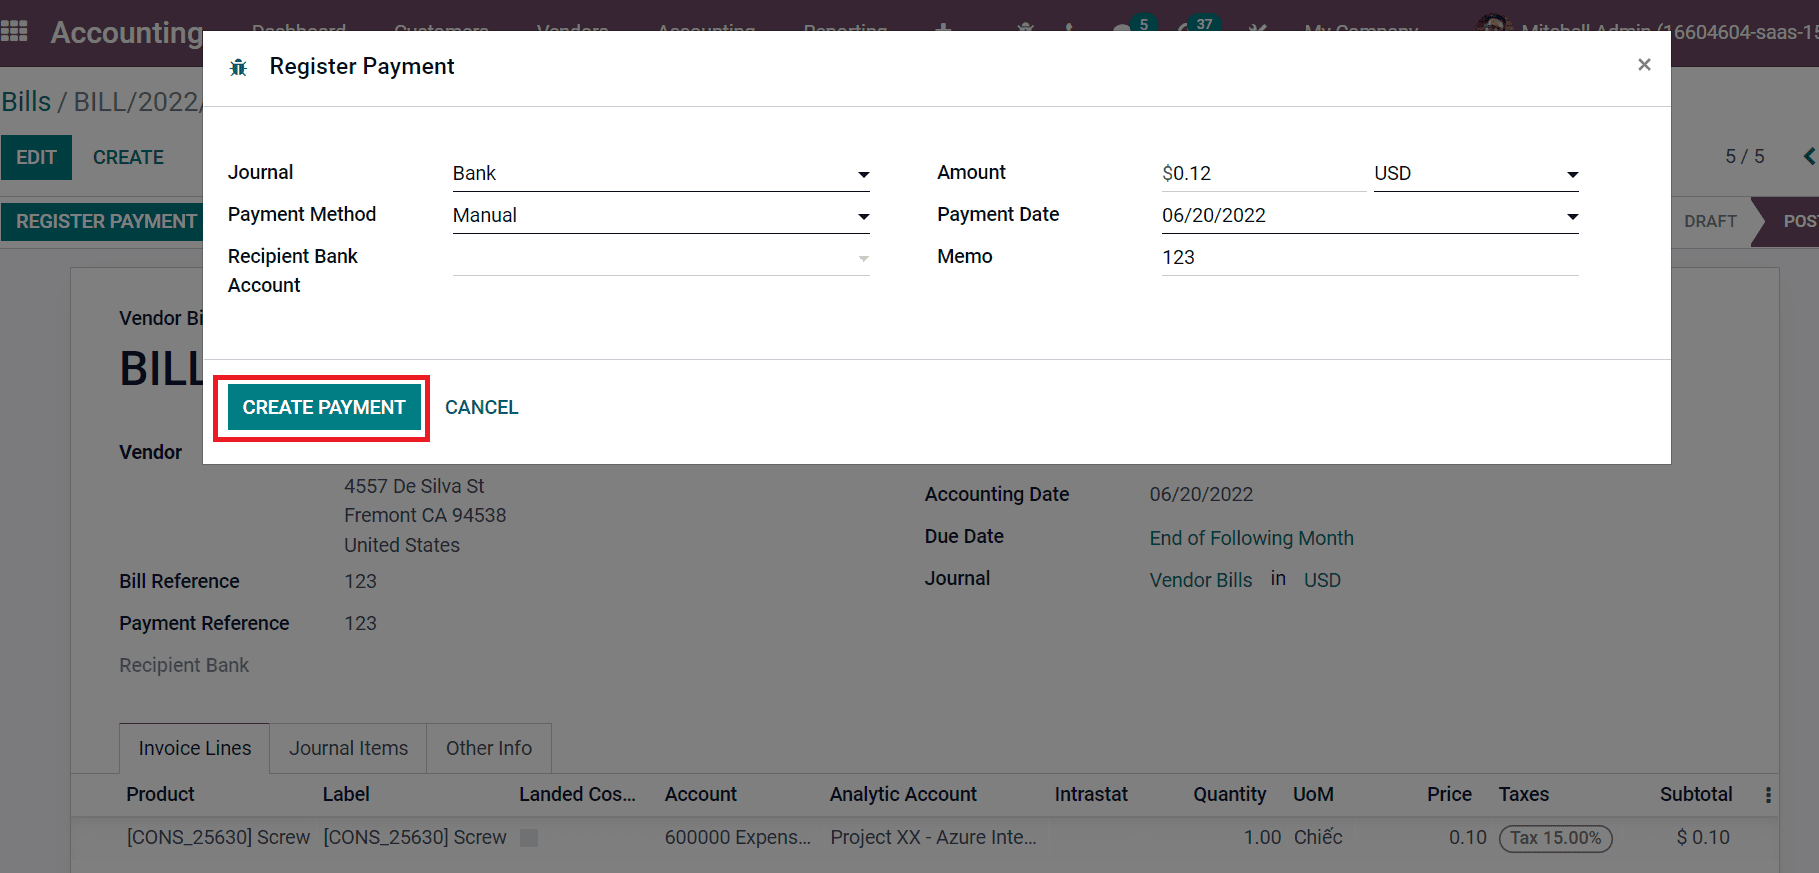Open column options kebab icon in table header
Screen dimensions: 1819x873
coord(1768,795)
